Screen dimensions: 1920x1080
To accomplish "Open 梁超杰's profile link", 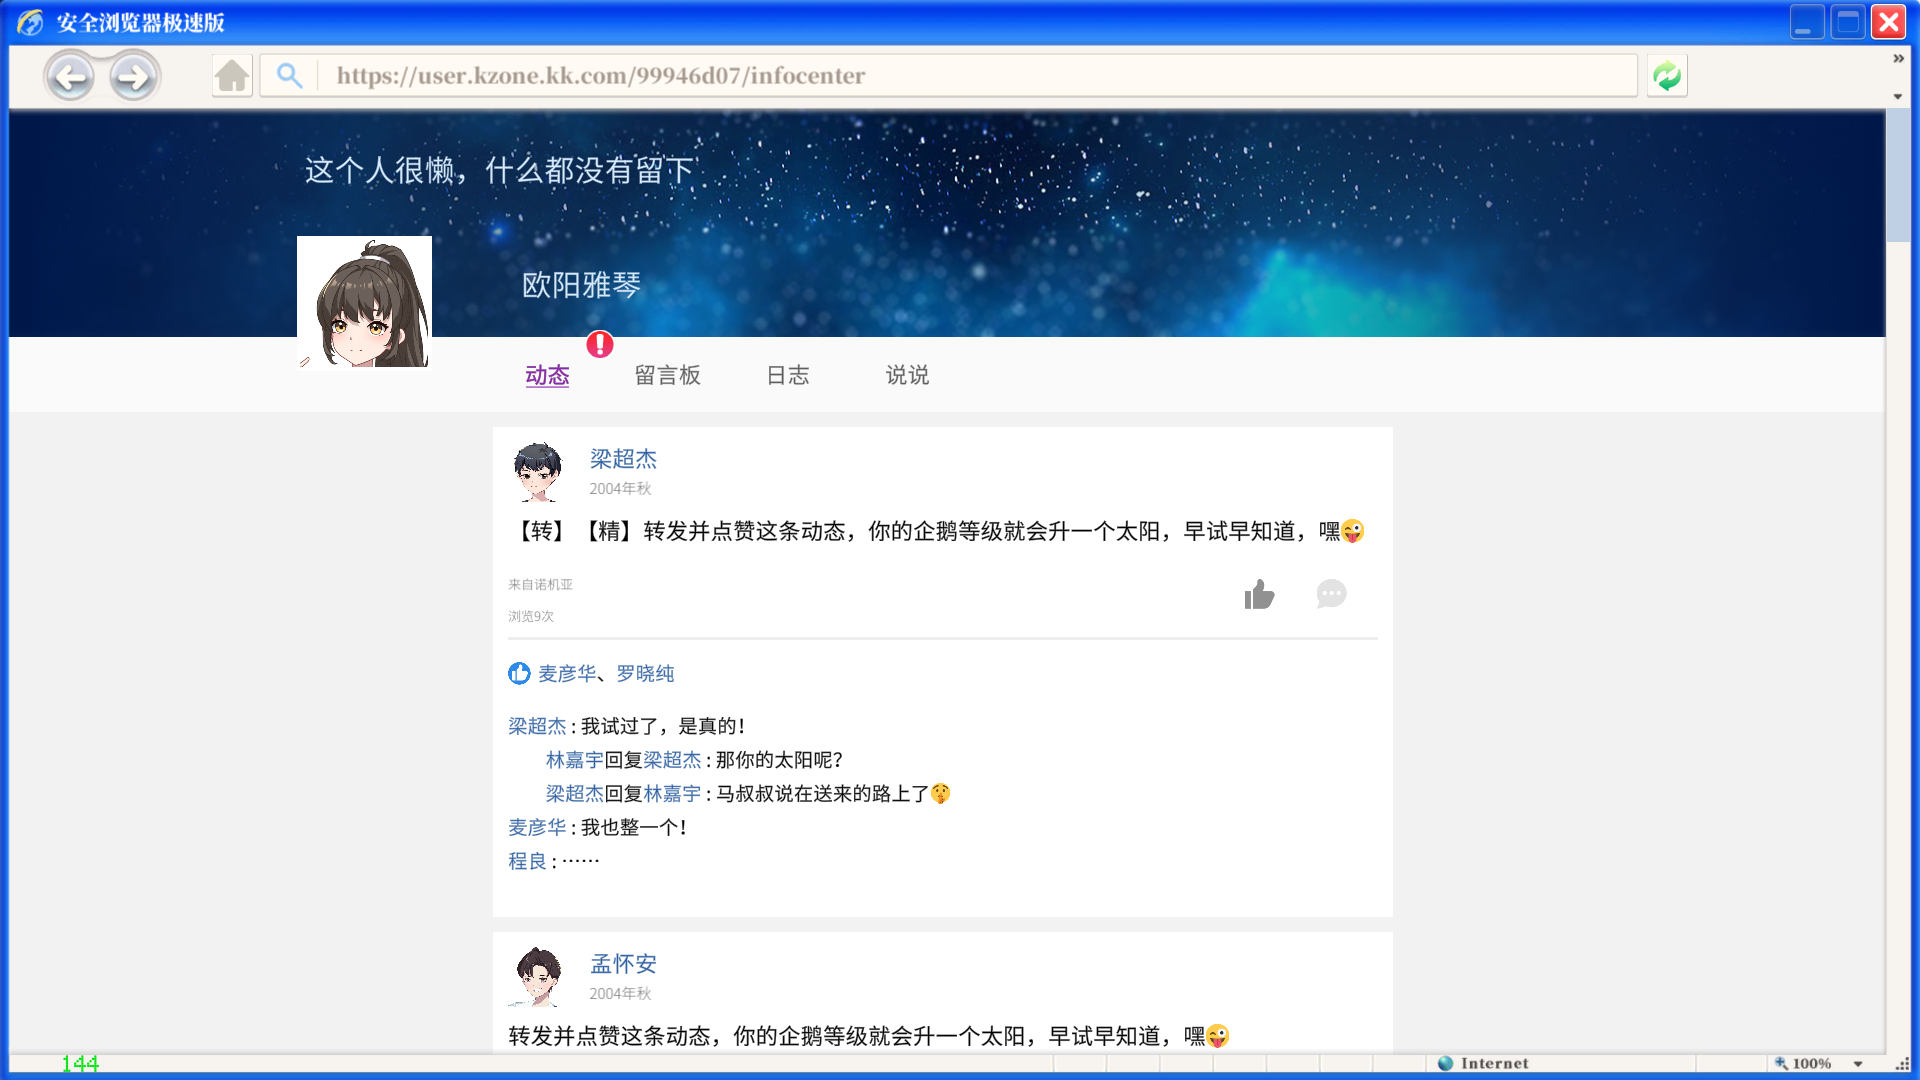I will [x=622, y=459].
